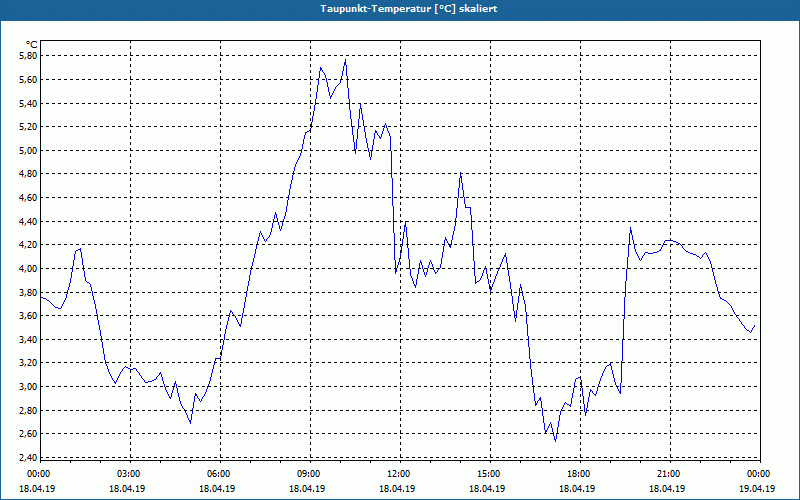Click the °C unit label on the axis

pyautogui.click(x=31, y=45)
